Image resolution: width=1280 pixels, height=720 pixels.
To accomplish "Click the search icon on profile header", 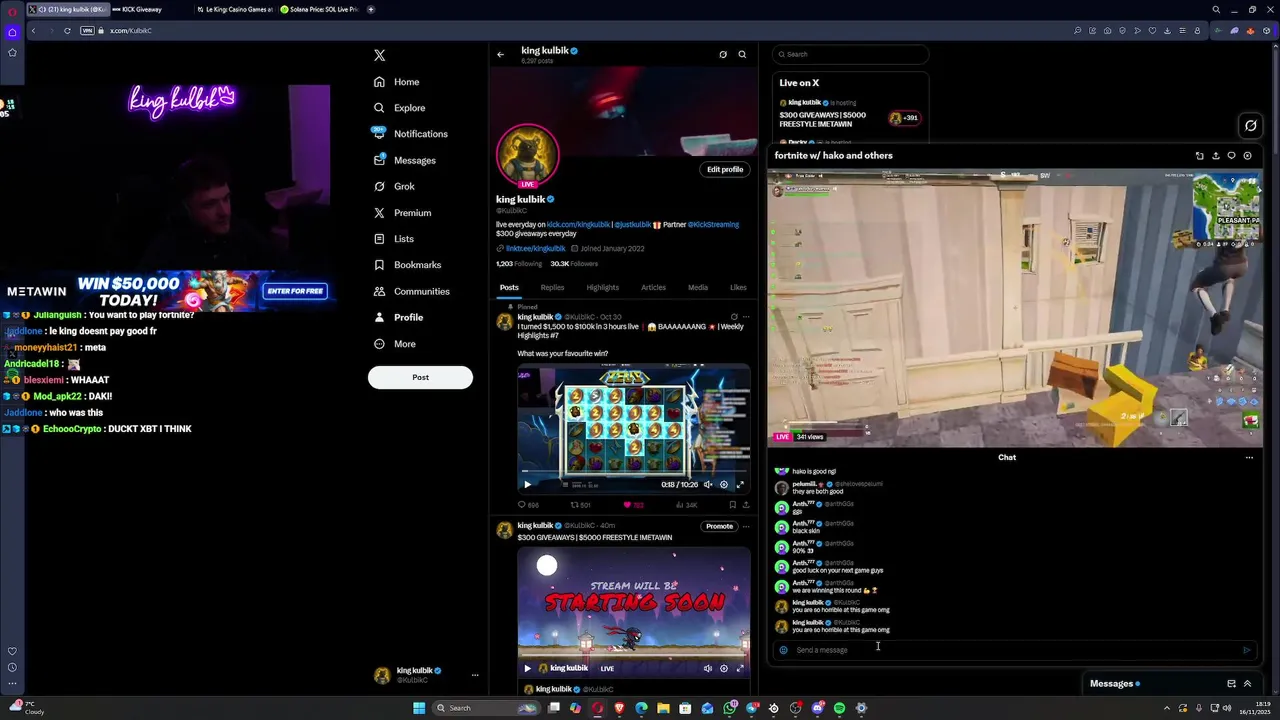I will coord(742,54).
